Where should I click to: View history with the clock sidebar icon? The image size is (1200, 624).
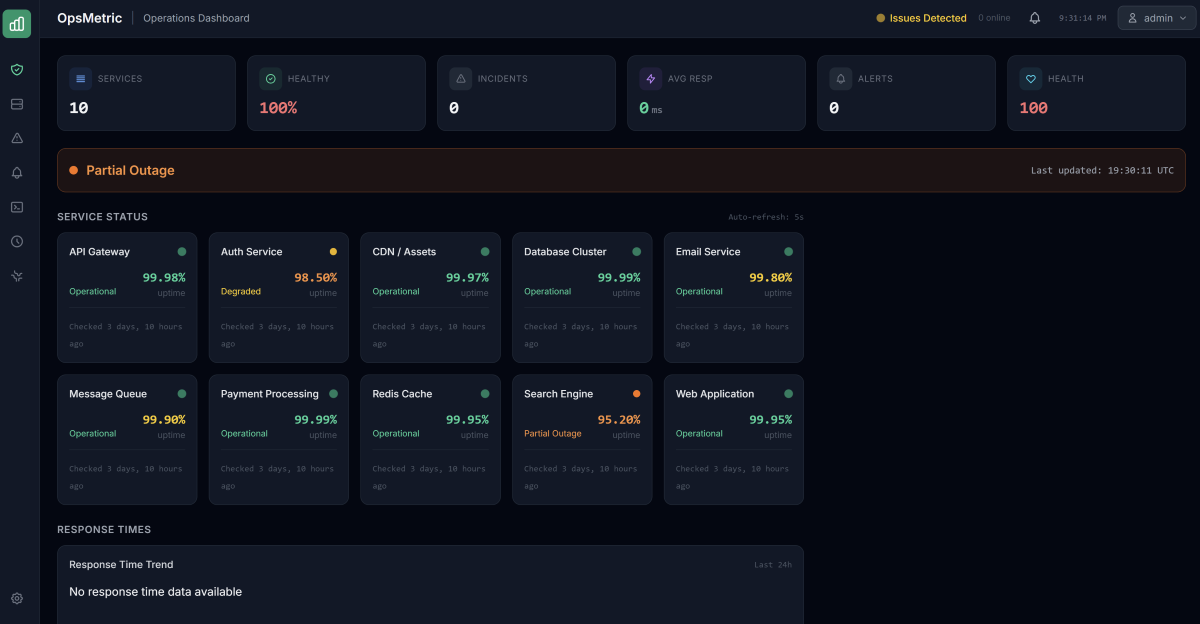[16, 241]
